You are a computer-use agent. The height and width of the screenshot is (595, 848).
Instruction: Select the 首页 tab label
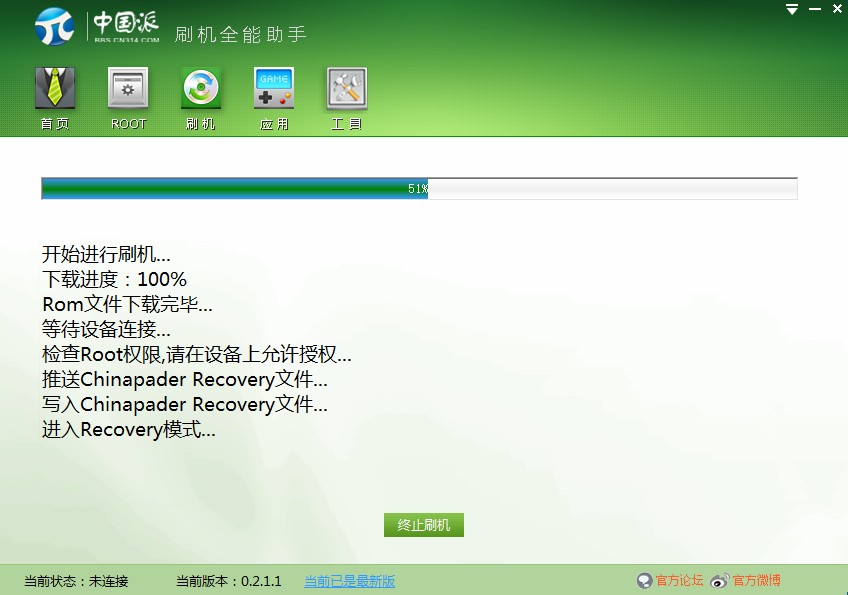coord(55,124)
